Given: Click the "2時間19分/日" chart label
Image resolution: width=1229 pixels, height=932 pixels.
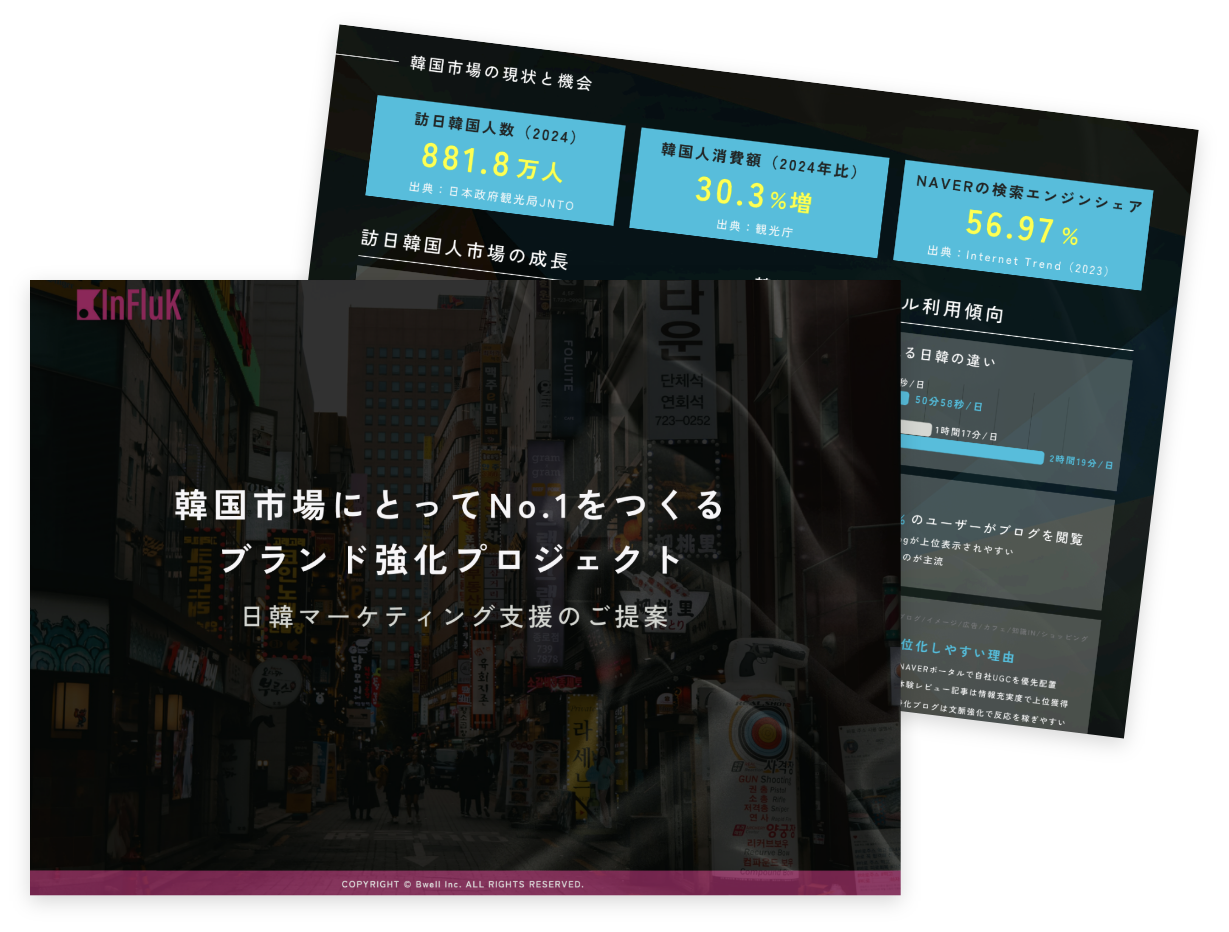Looking at the screenshot, I should tap(1081, 461).
